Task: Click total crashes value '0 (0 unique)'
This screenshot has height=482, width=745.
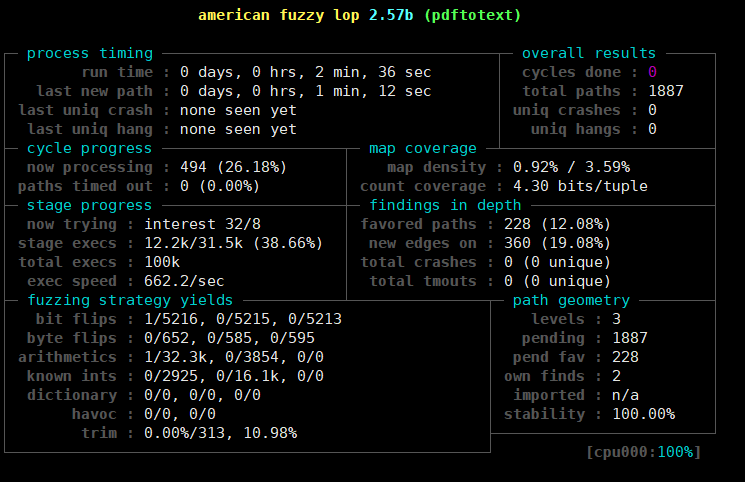Action: pyautogui.click(x=557, y=262)
